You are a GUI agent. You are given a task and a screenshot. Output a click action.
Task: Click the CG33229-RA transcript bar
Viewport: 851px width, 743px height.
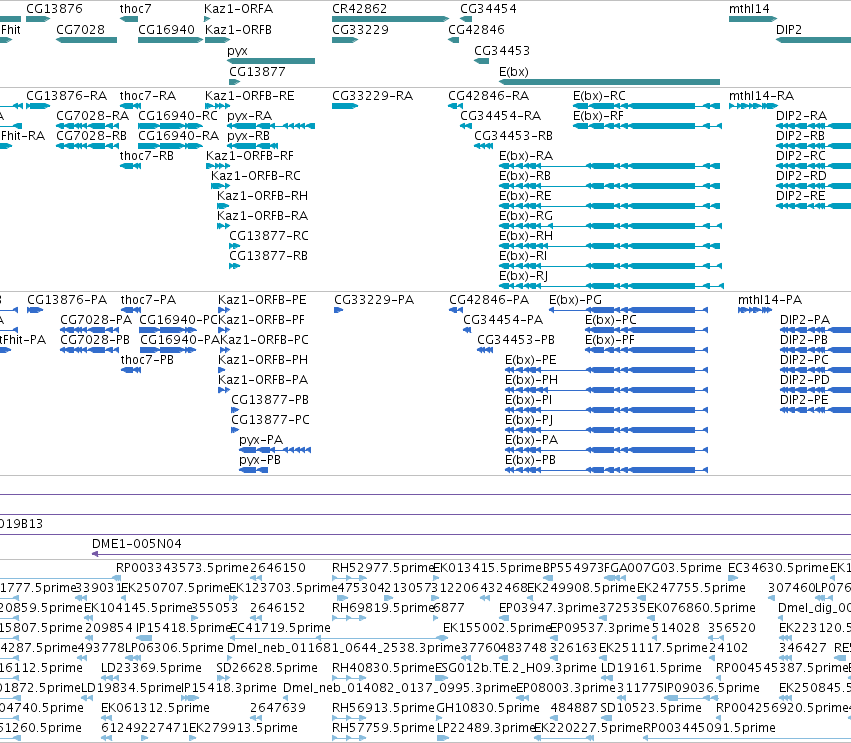coord(345,106)
